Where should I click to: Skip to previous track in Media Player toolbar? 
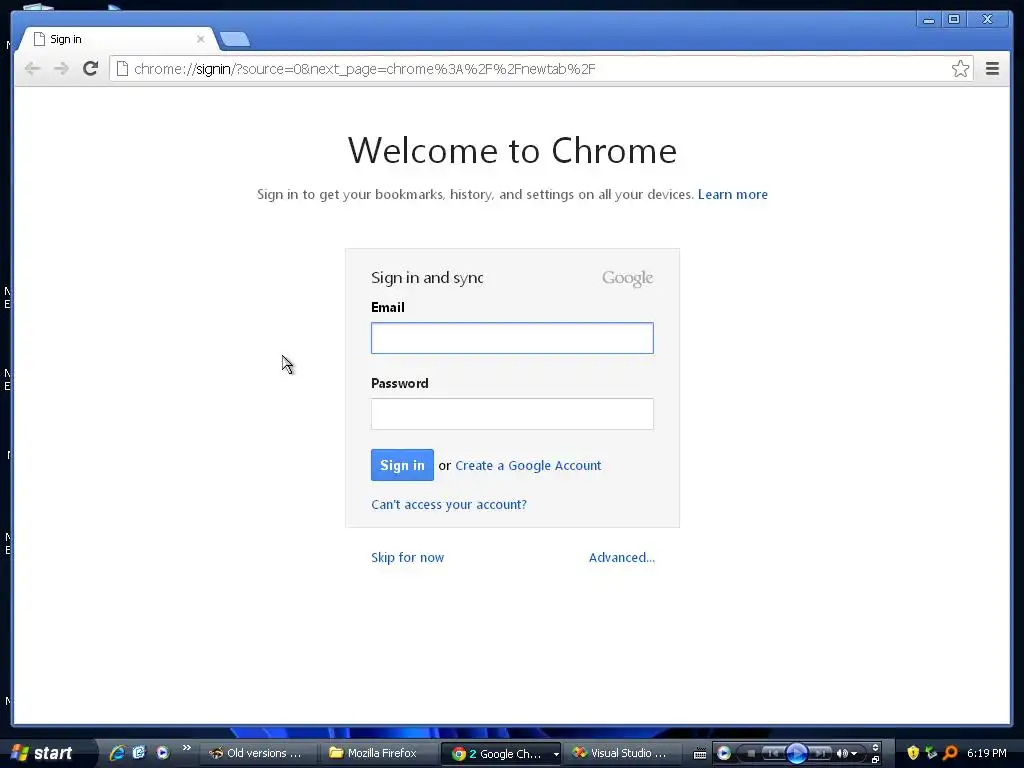tap(774, 754)
